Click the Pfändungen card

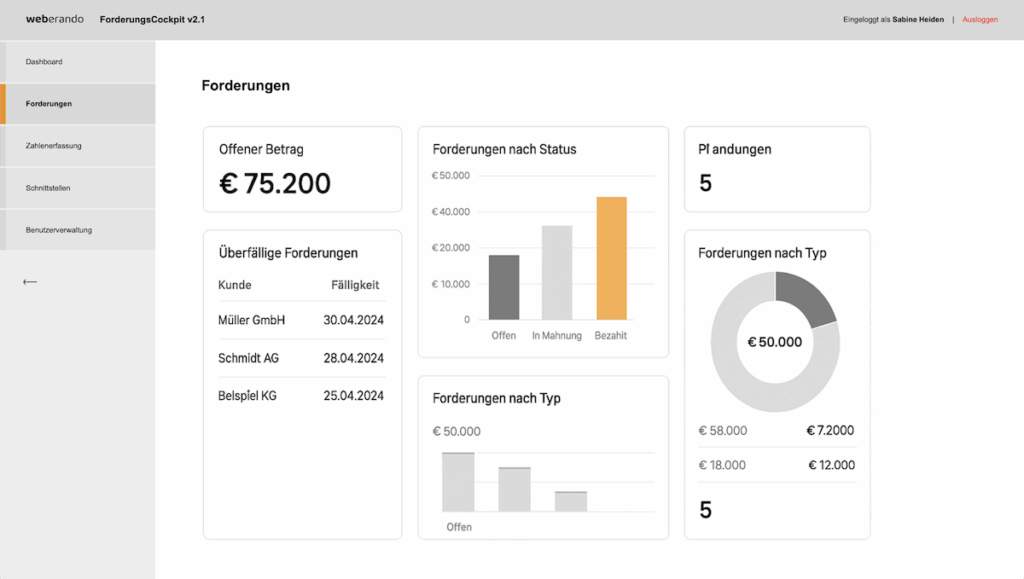pyautogui.click(x=776, y=169)
